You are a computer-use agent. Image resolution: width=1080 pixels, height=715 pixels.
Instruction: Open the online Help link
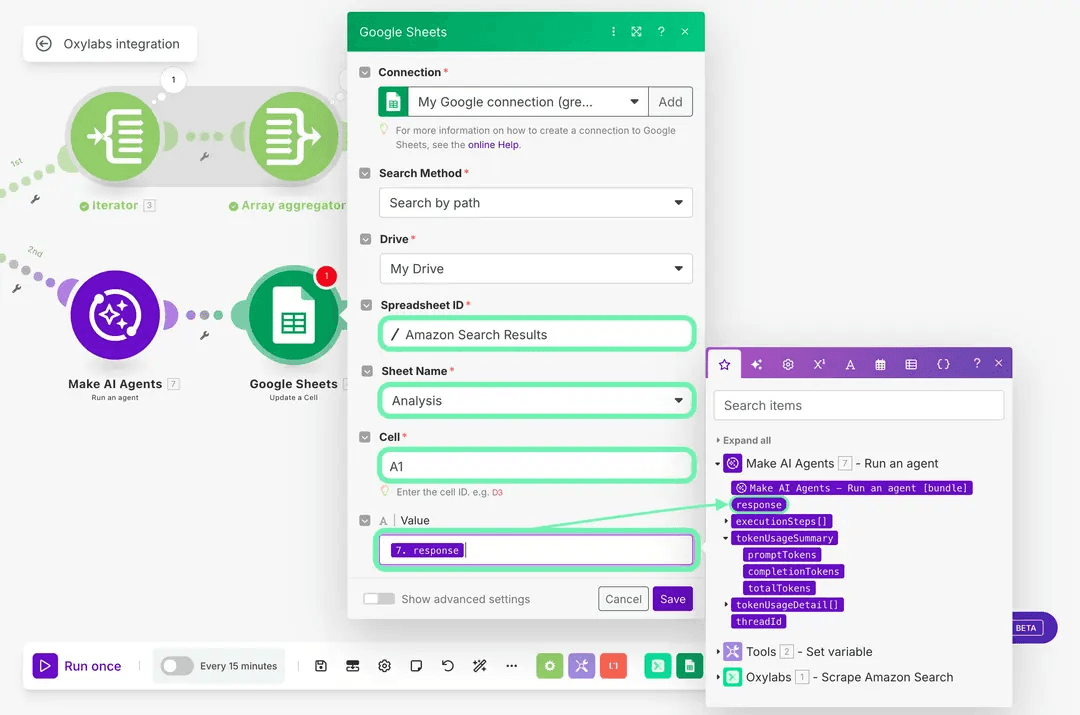[x=494, y=145]
